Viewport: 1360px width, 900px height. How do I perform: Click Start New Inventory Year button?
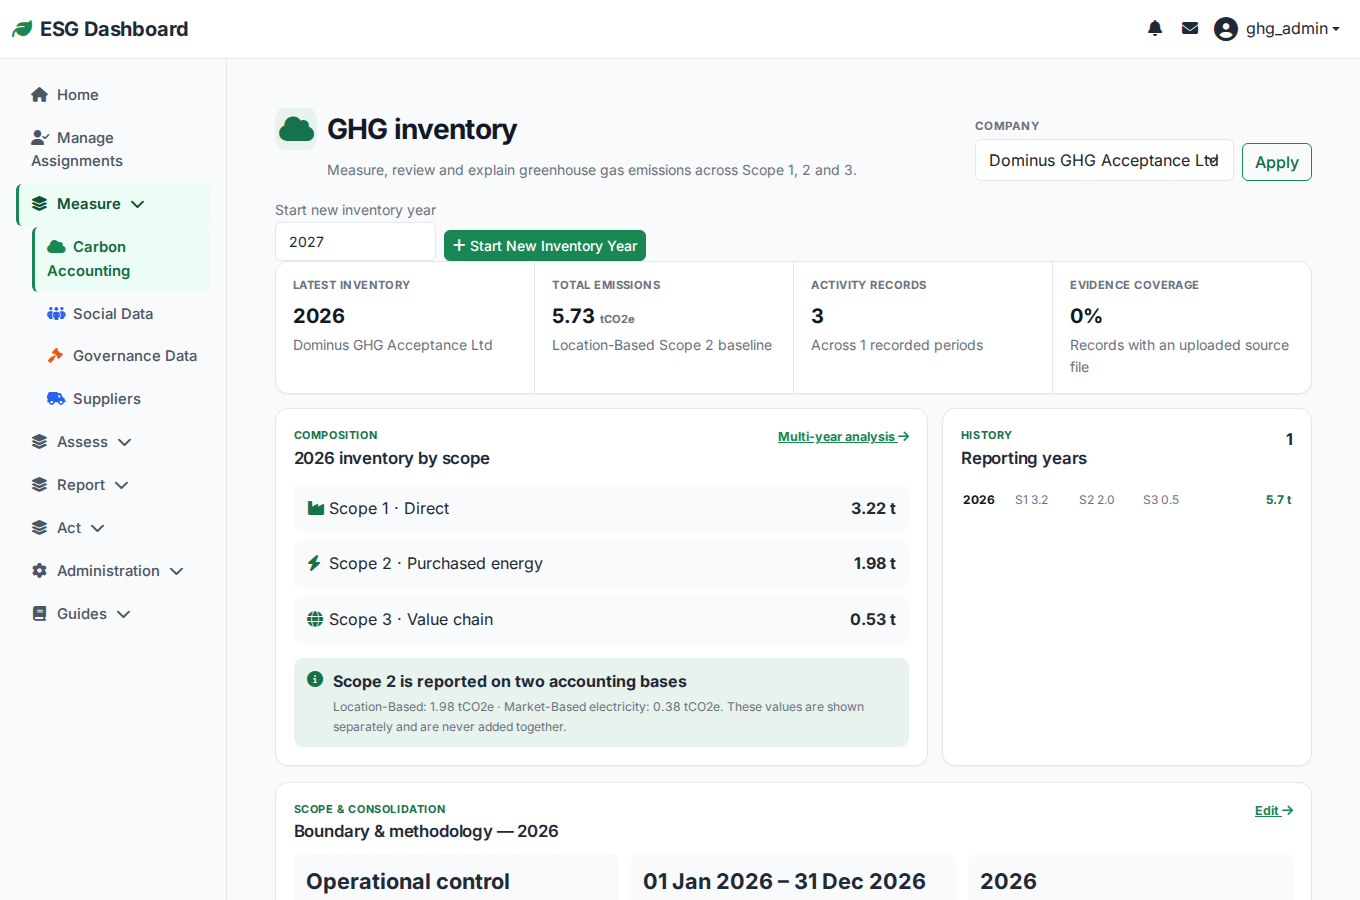pyautogui.click(x=545, y=246)
